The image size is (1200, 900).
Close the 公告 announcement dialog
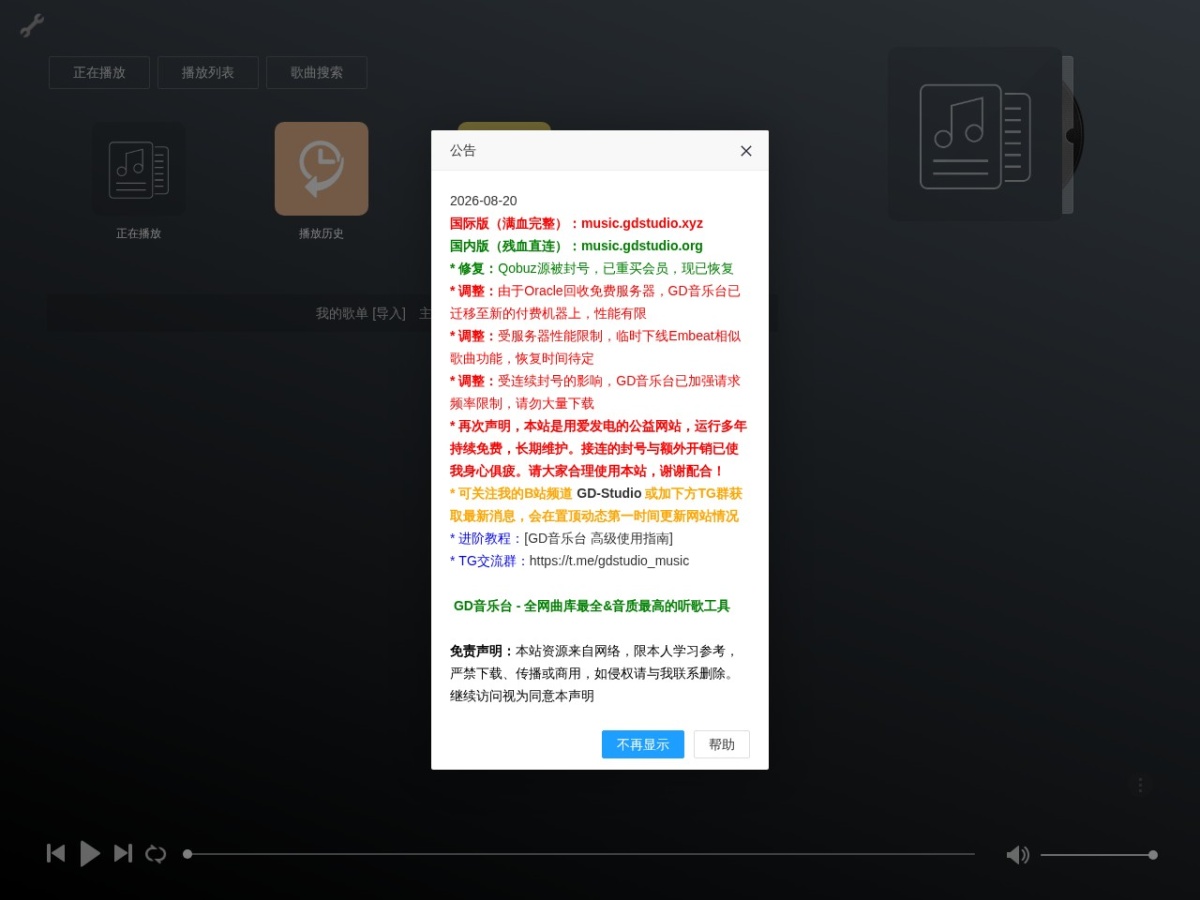tap(746, 151)
